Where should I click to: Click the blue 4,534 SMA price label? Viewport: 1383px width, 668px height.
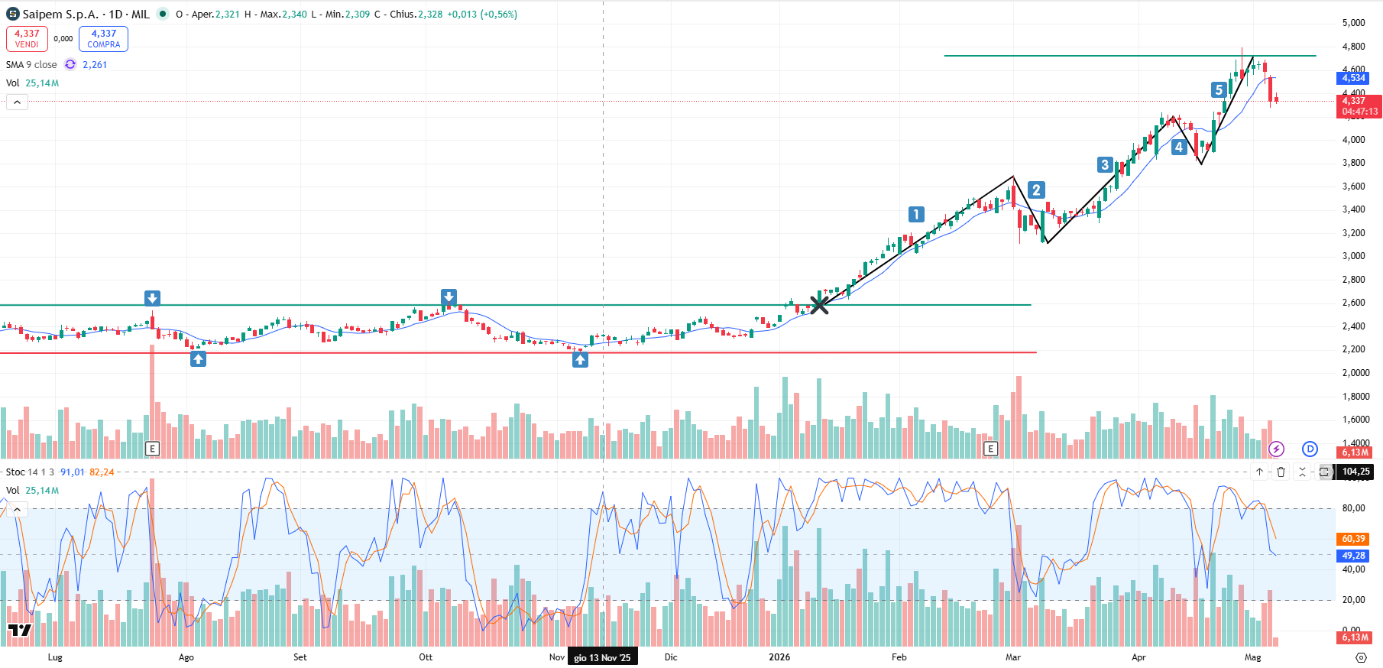point(1354,77)
